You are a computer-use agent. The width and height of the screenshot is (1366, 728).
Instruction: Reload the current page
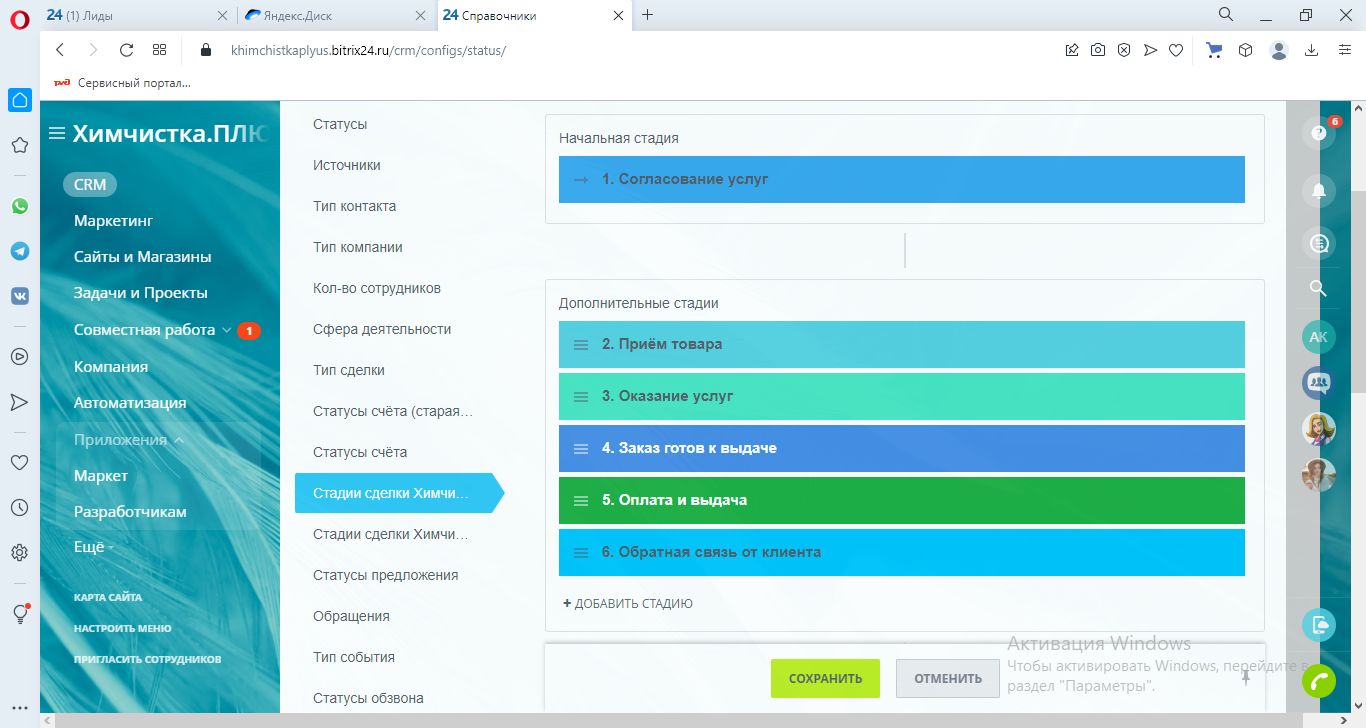[126, 50]
